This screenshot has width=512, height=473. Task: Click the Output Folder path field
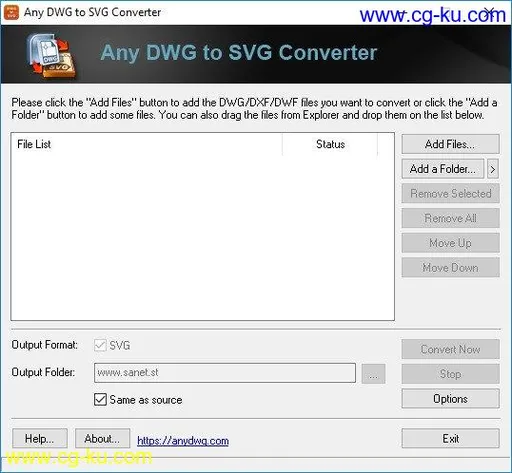(225, 373)
